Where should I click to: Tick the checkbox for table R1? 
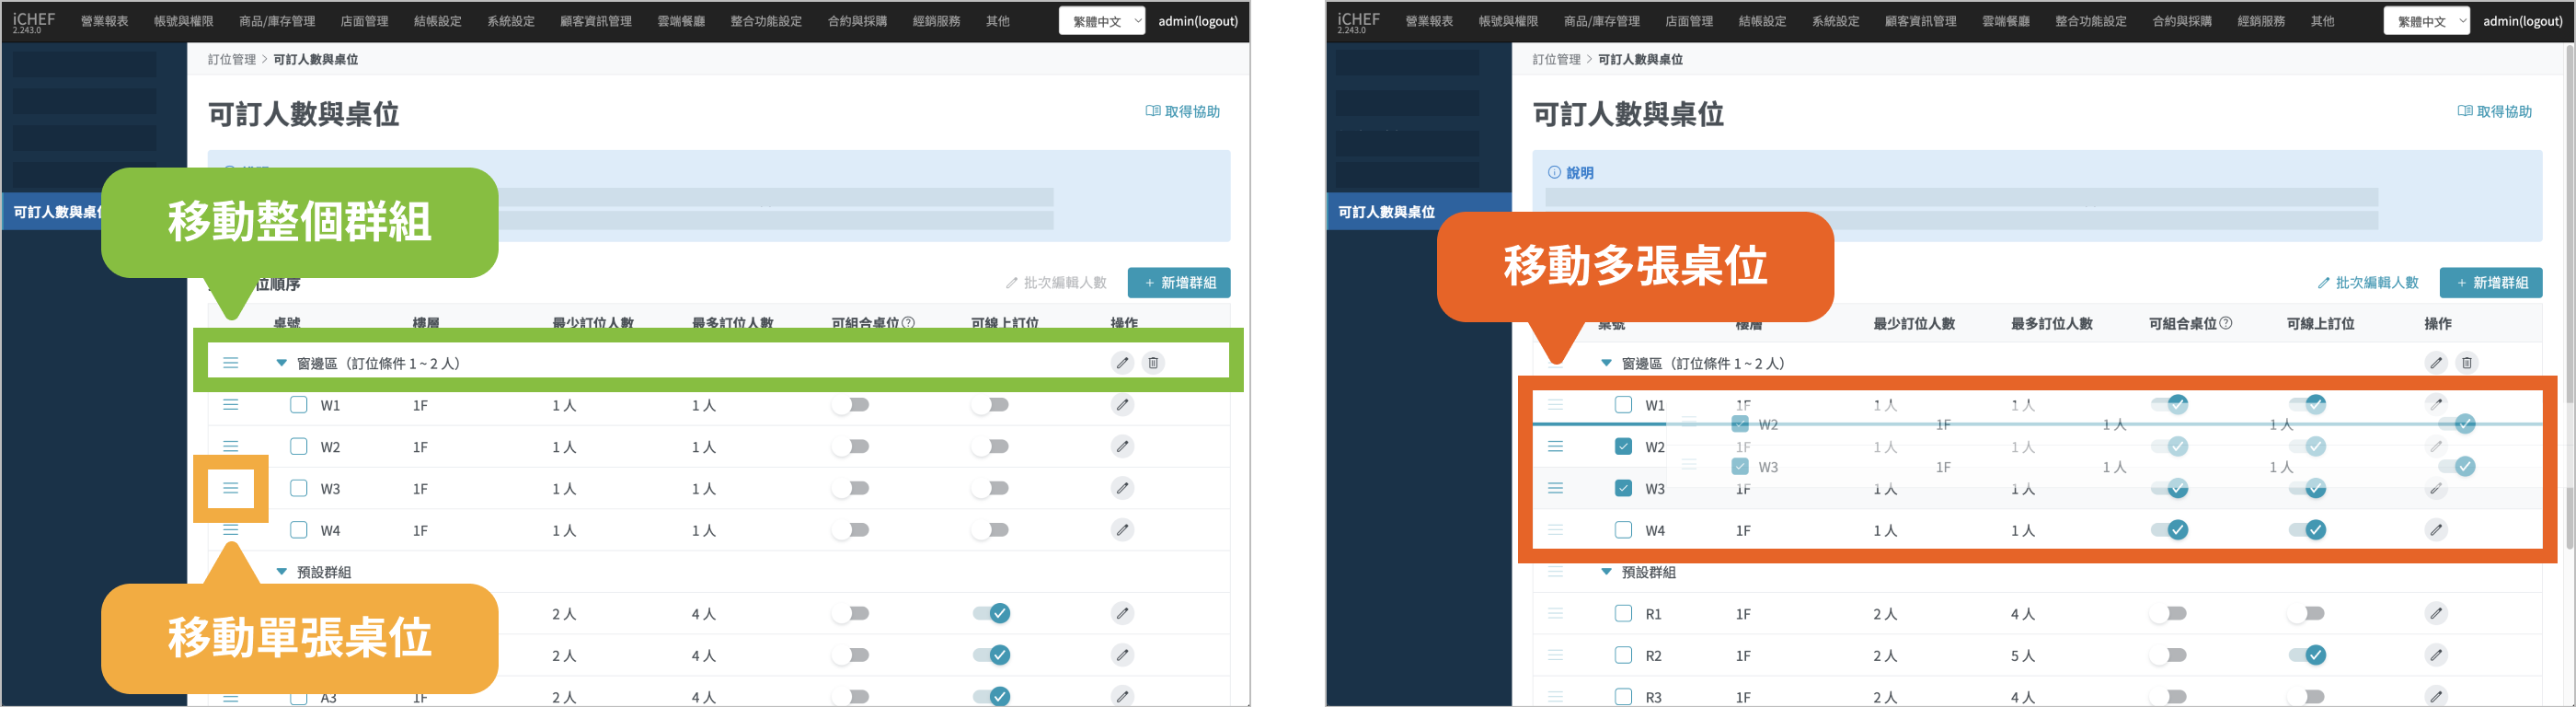pyautogui.click(x=1623, y=613)
